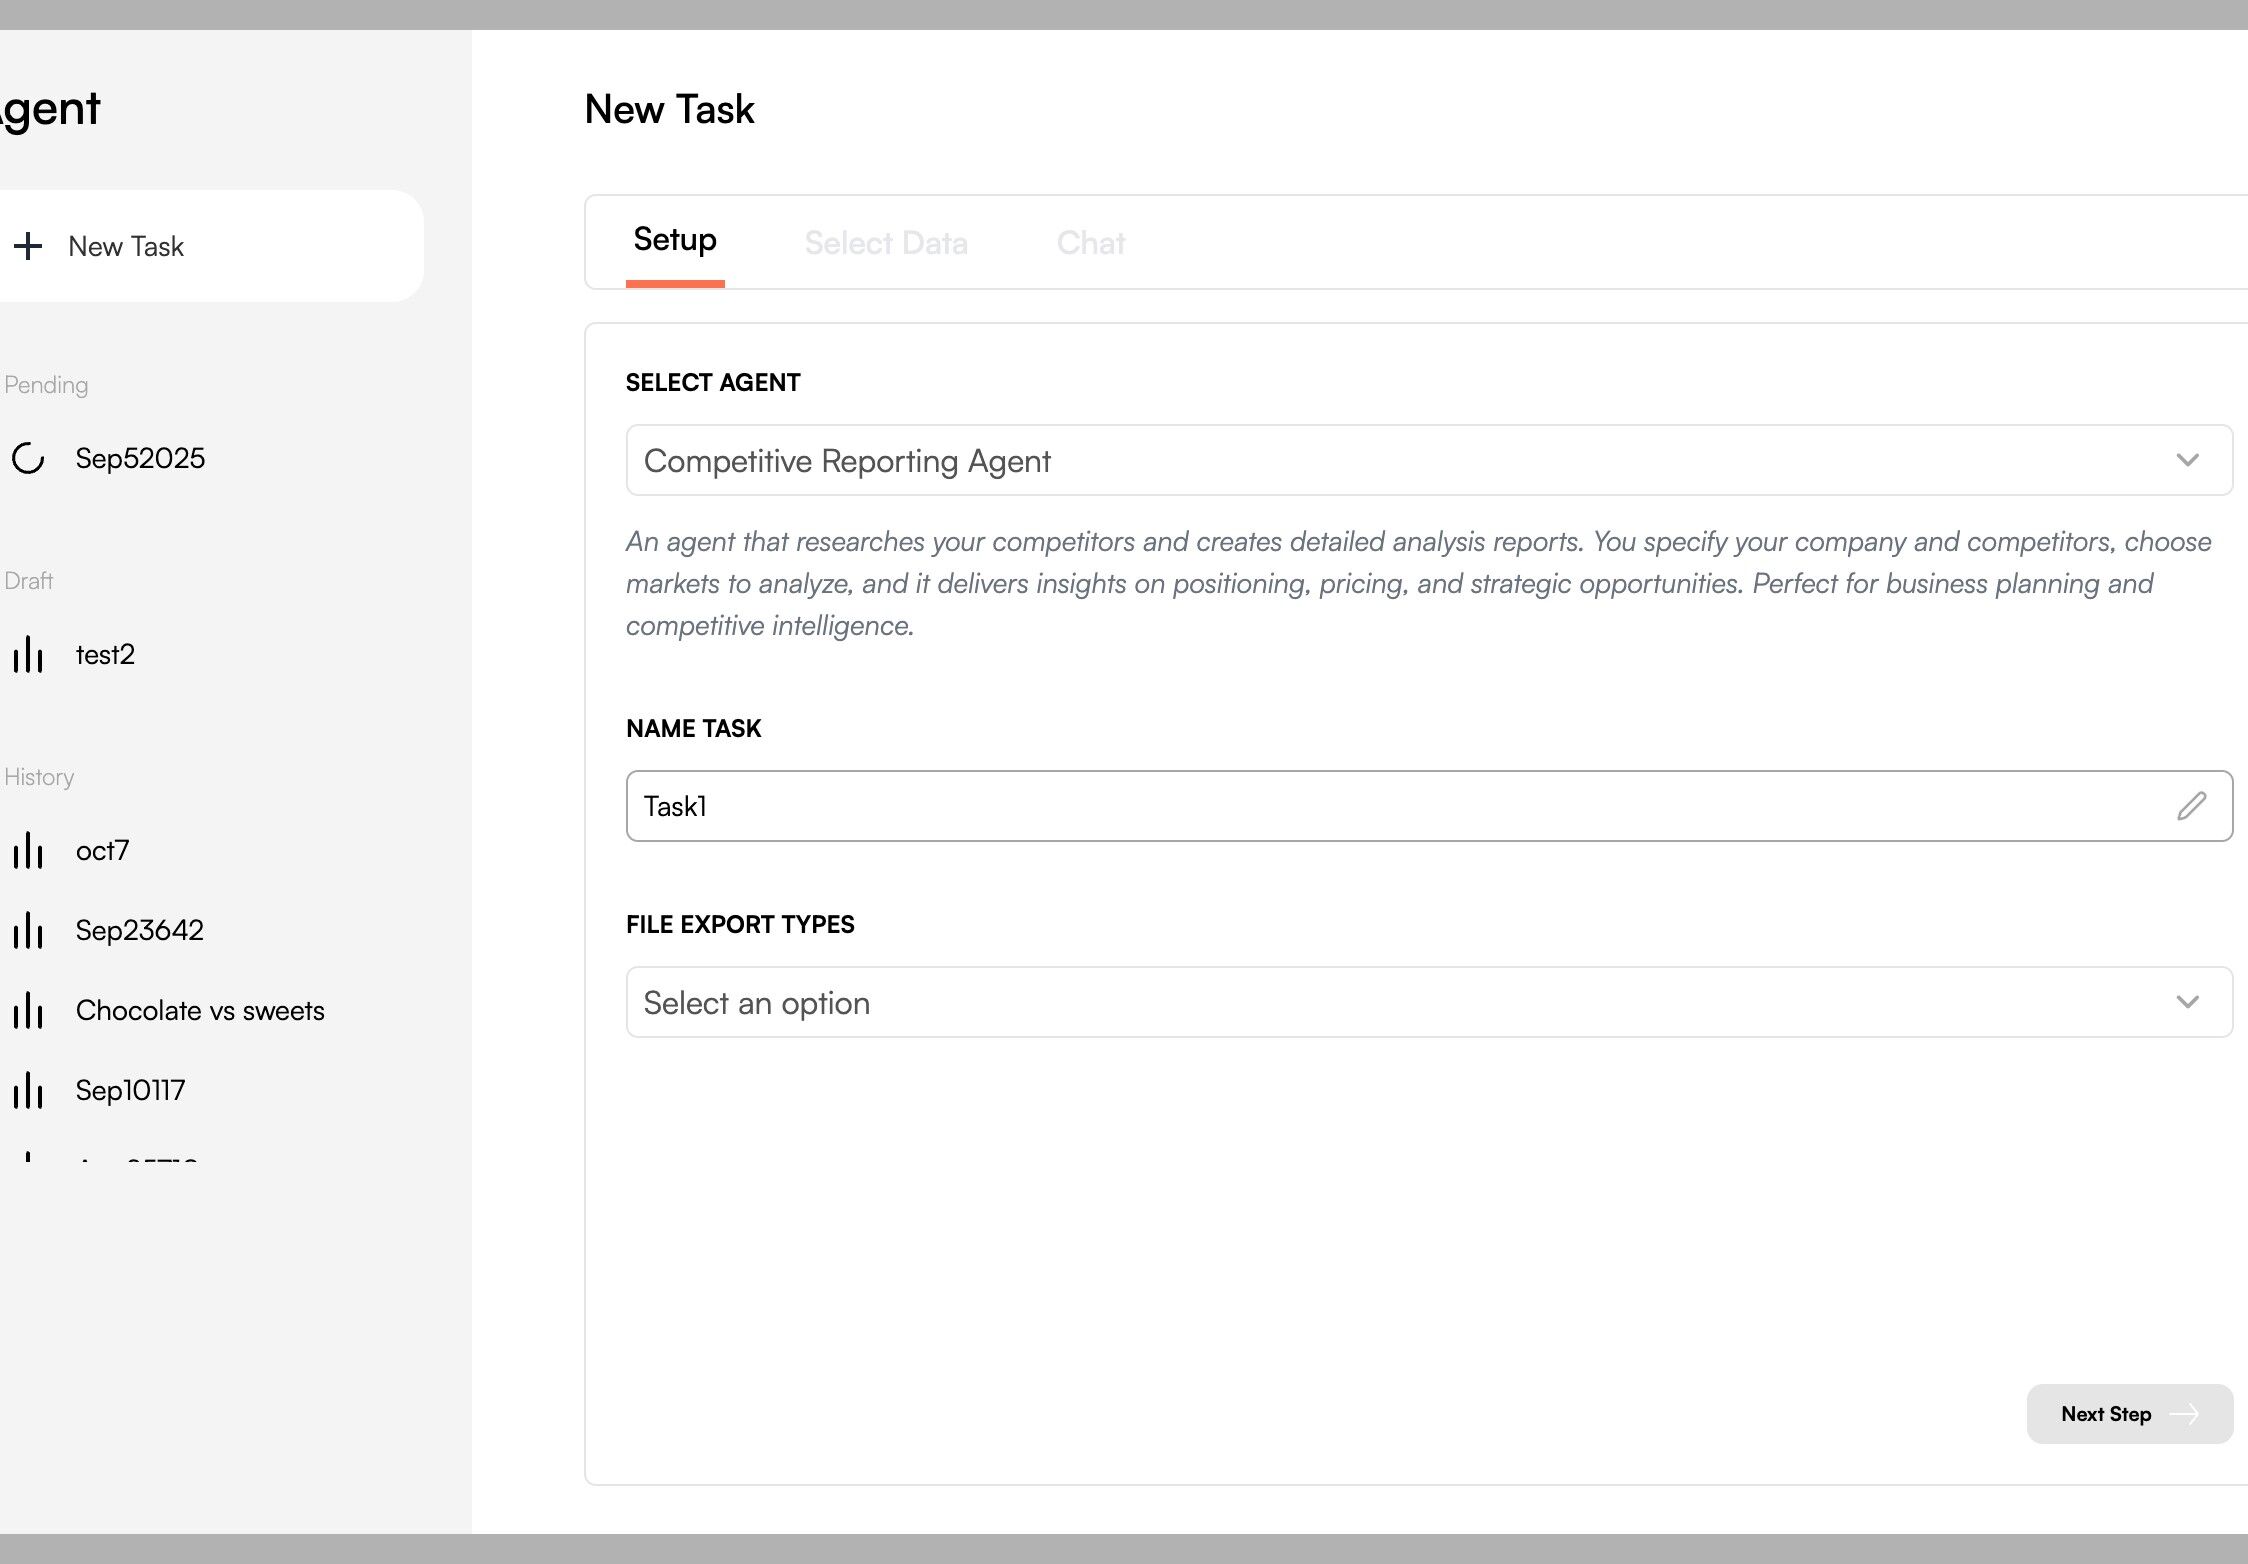Click the bar chart icon beside oct7
Screen dimensions: 2248x1564
coord(28,851)
